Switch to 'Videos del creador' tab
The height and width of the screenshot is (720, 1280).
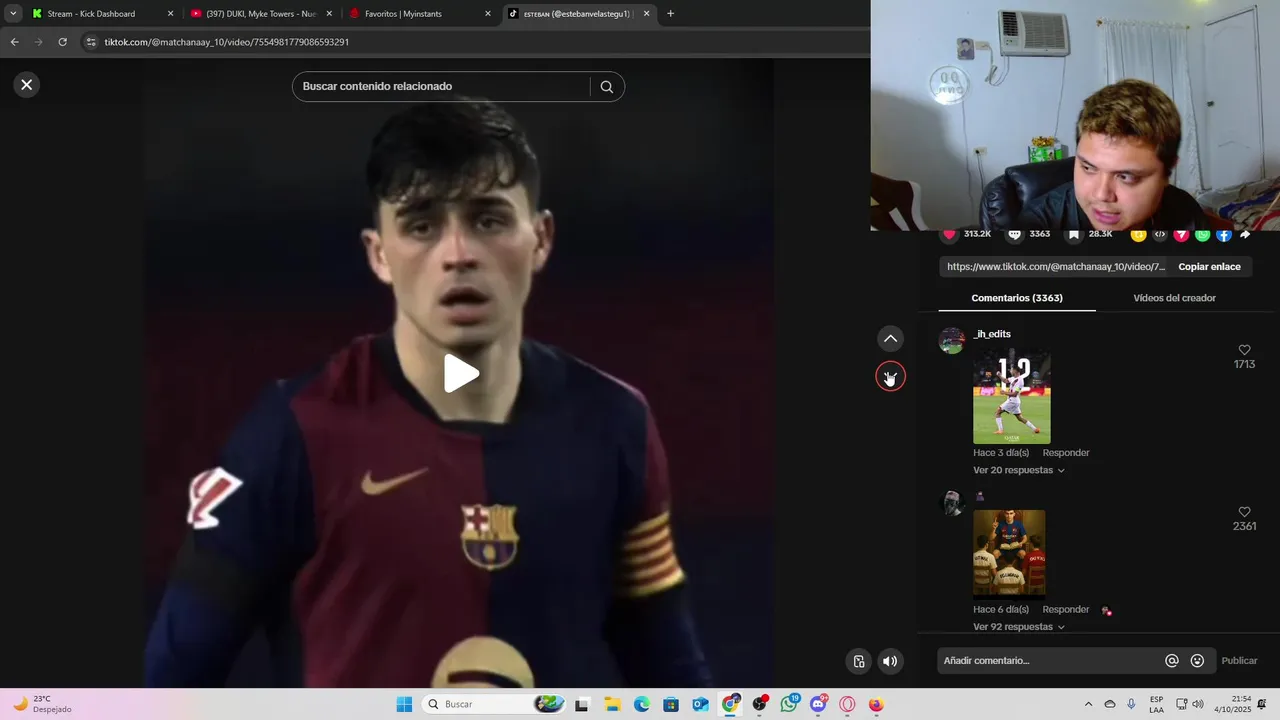(x=1174, y=298)
